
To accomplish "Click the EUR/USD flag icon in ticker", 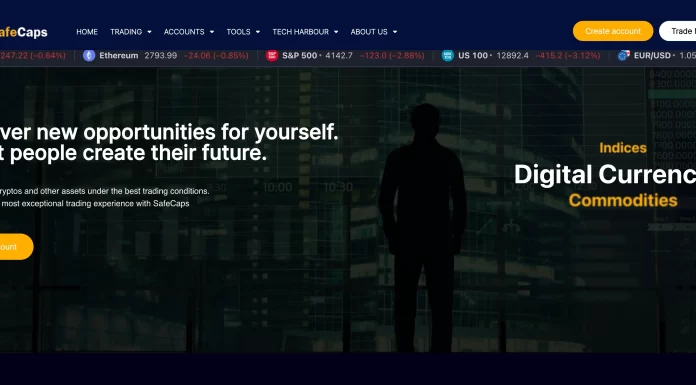I will 624,56.
